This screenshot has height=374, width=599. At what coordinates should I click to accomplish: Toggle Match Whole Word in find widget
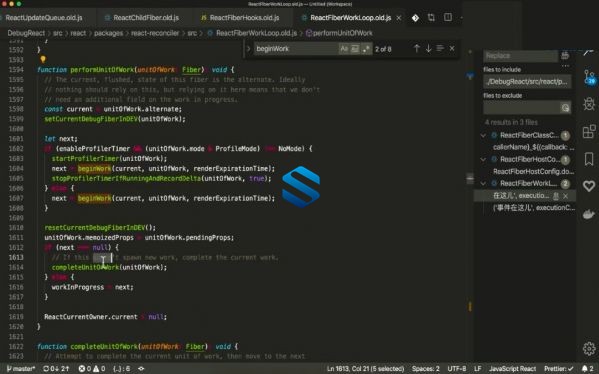pyautogui.click(x=355, y=49)
